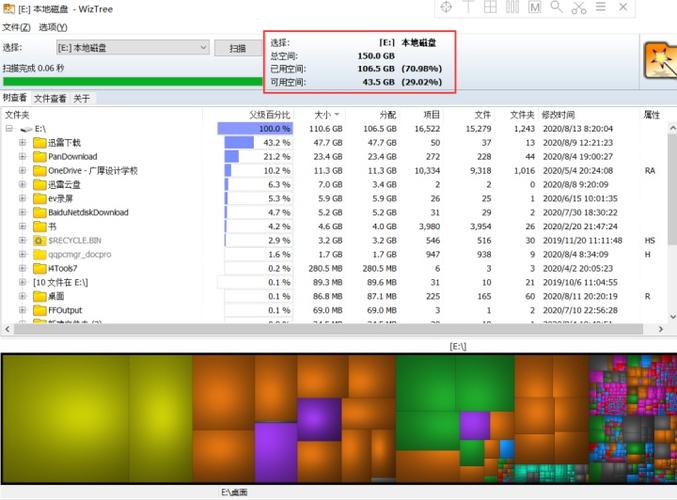Click the four-pane grid icon in floating toolbar
Viewport: 677px width, 500px height.
490,7
